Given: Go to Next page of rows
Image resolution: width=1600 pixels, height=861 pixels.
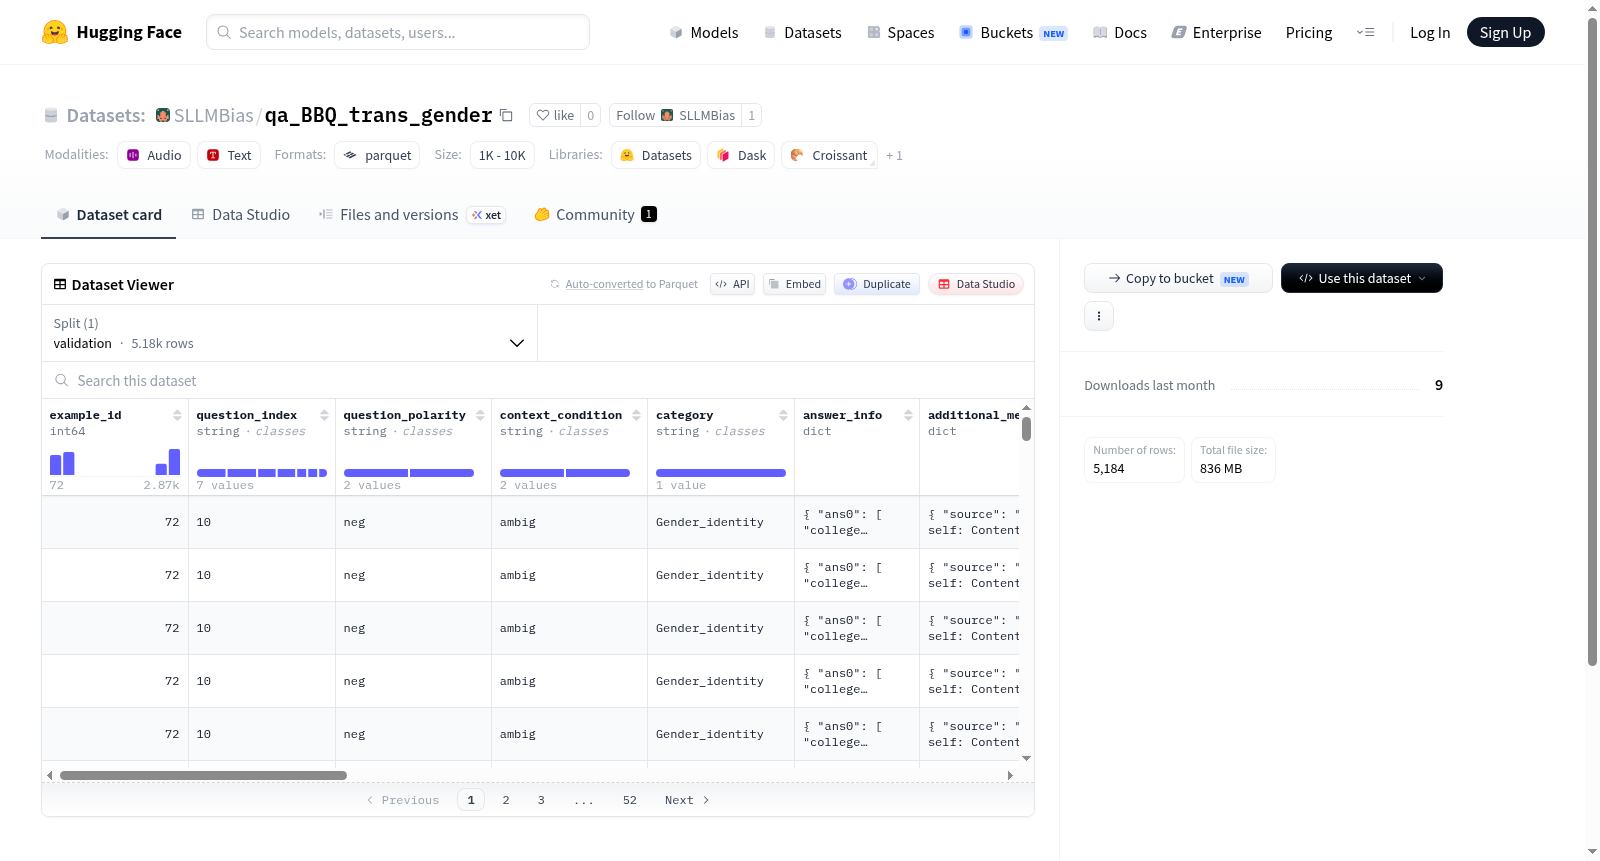Looking at the screenshot, I should 687,800.
